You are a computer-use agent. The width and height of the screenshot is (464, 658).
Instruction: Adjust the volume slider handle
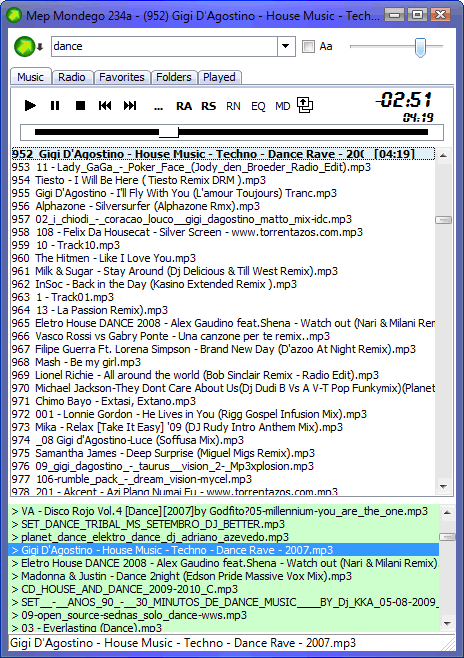pos(420,47)
